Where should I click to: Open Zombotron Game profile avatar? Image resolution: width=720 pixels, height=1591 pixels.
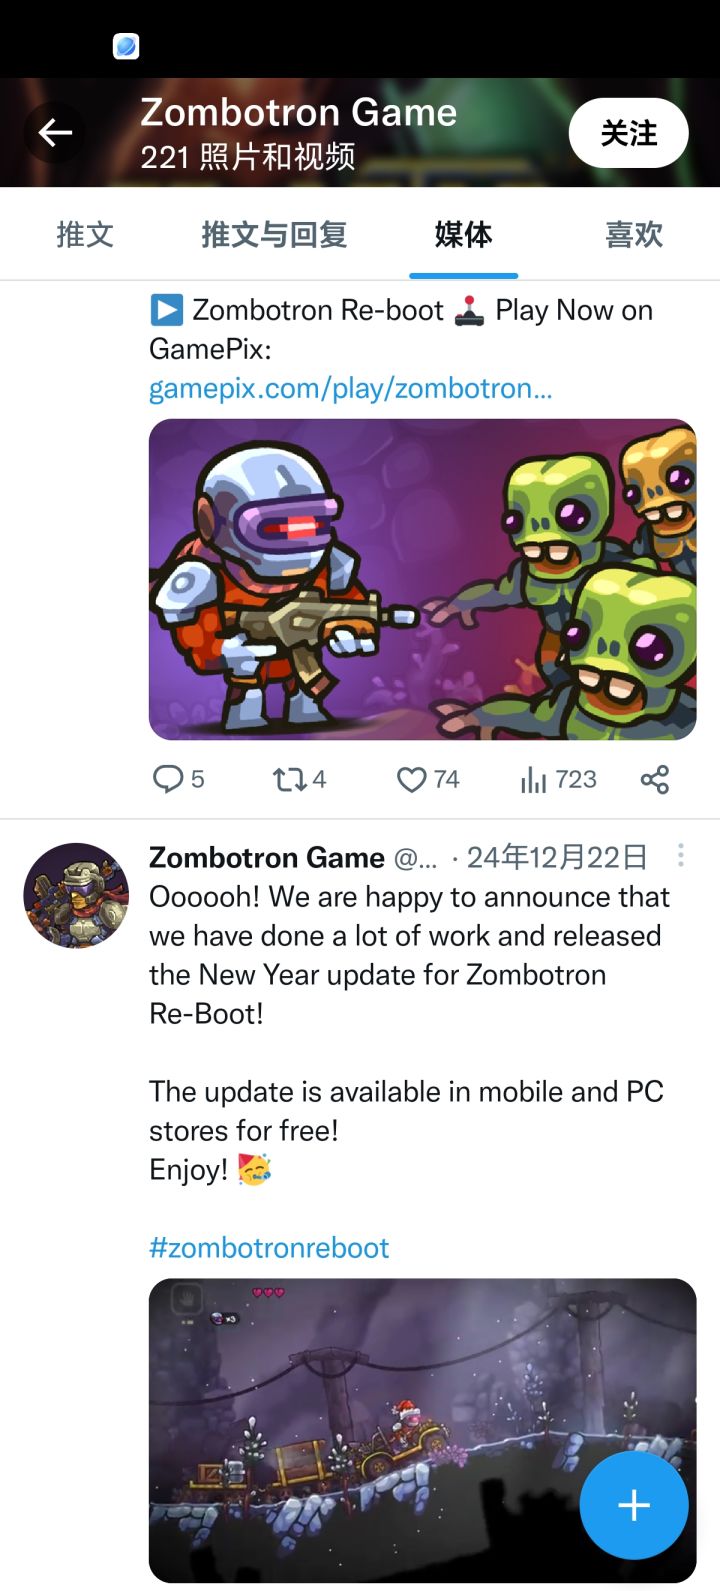(x=76, y=896)
